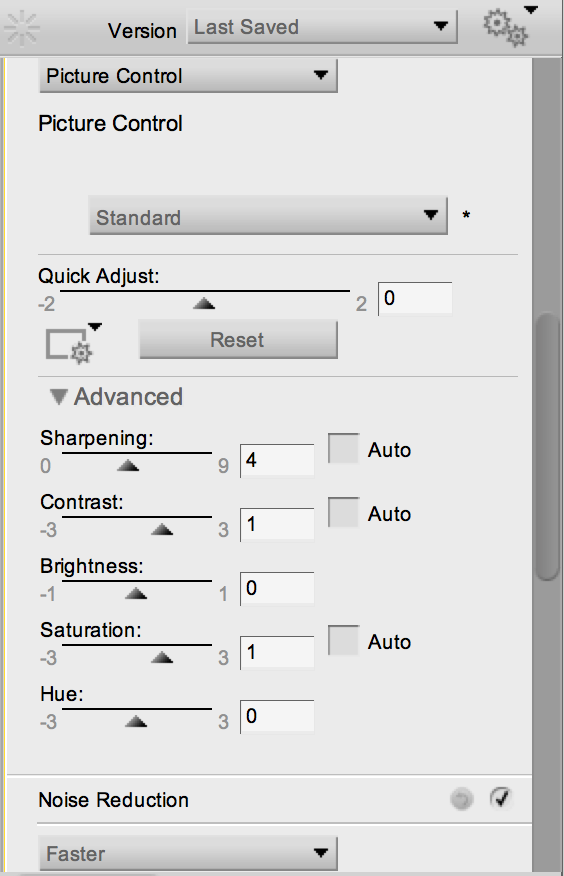Image resolution: width=564 pixels, height=876 pixels.
Task: Open the Standard picture control dropdown
Action: pos(268,216)
